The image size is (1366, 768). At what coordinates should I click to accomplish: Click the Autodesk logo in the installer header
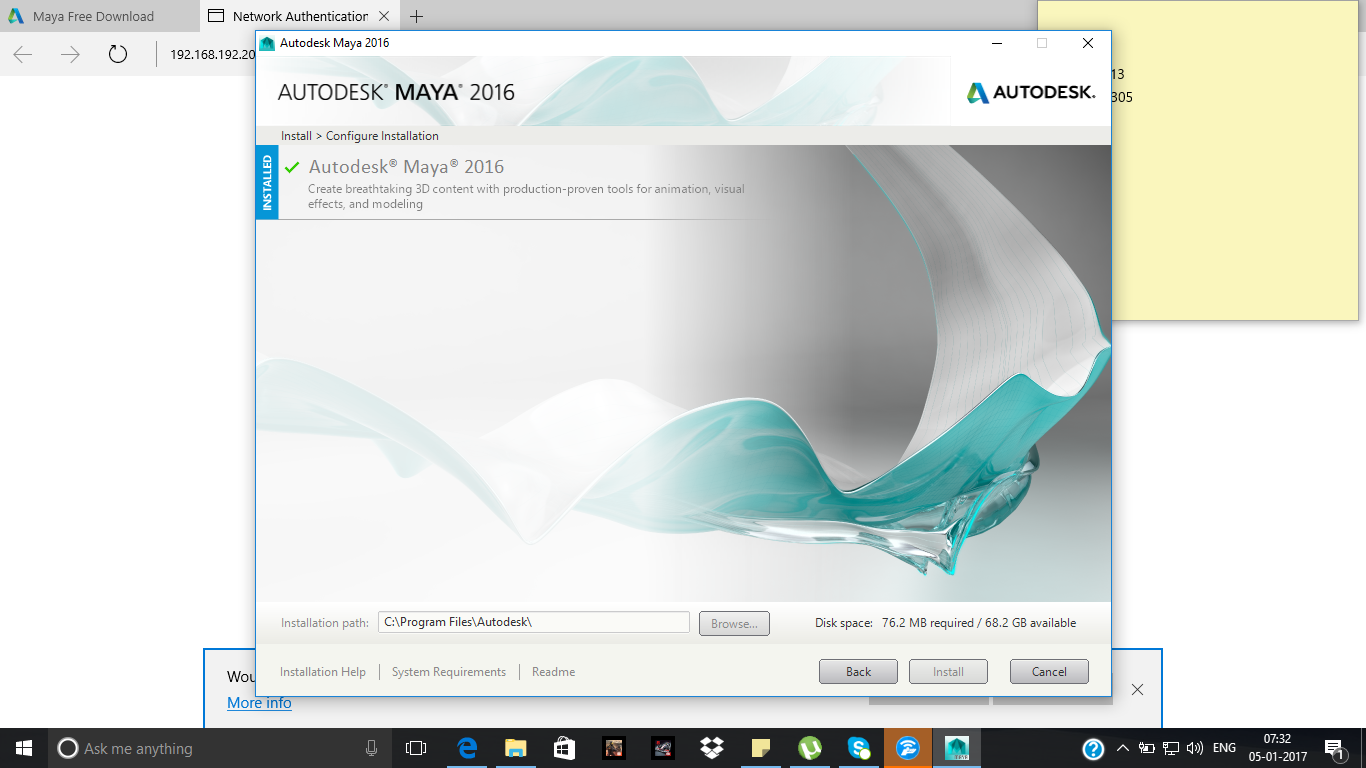pyautogui.click(x=1030, y=89)
